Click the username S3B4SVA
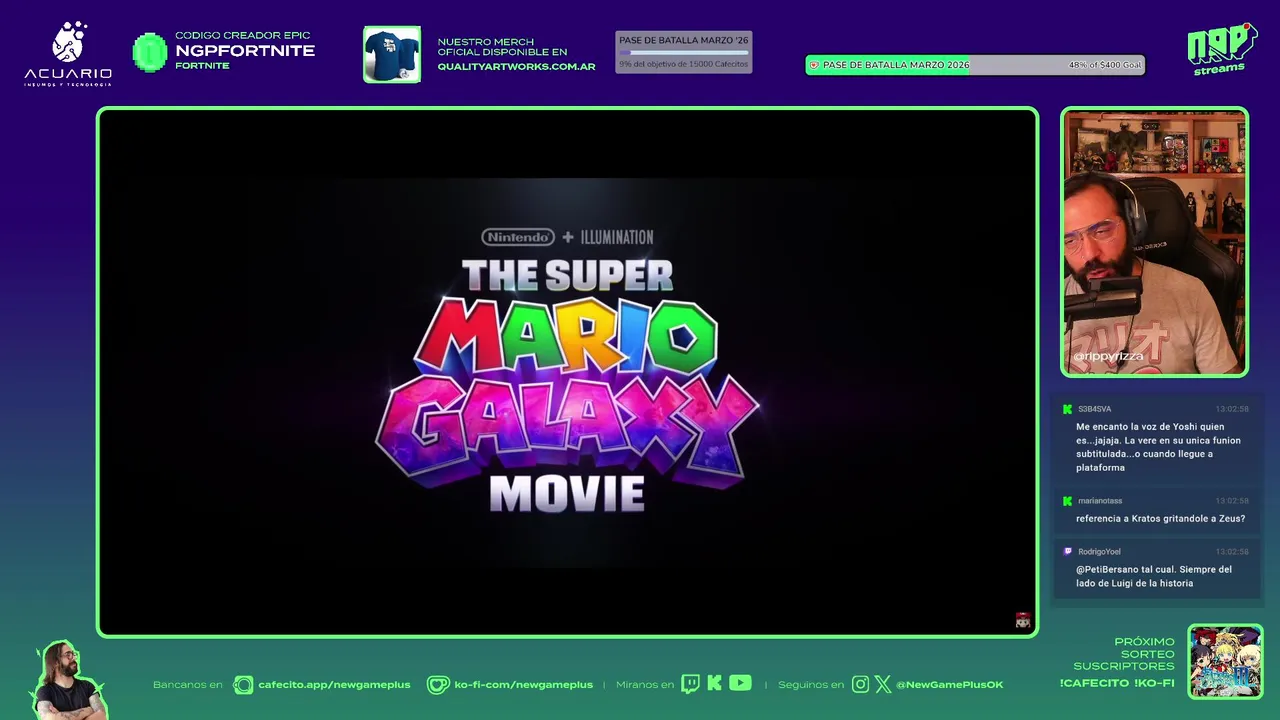Viewport: 1280px width, 720px height. pyautogui.click(x=1094, y=409)
